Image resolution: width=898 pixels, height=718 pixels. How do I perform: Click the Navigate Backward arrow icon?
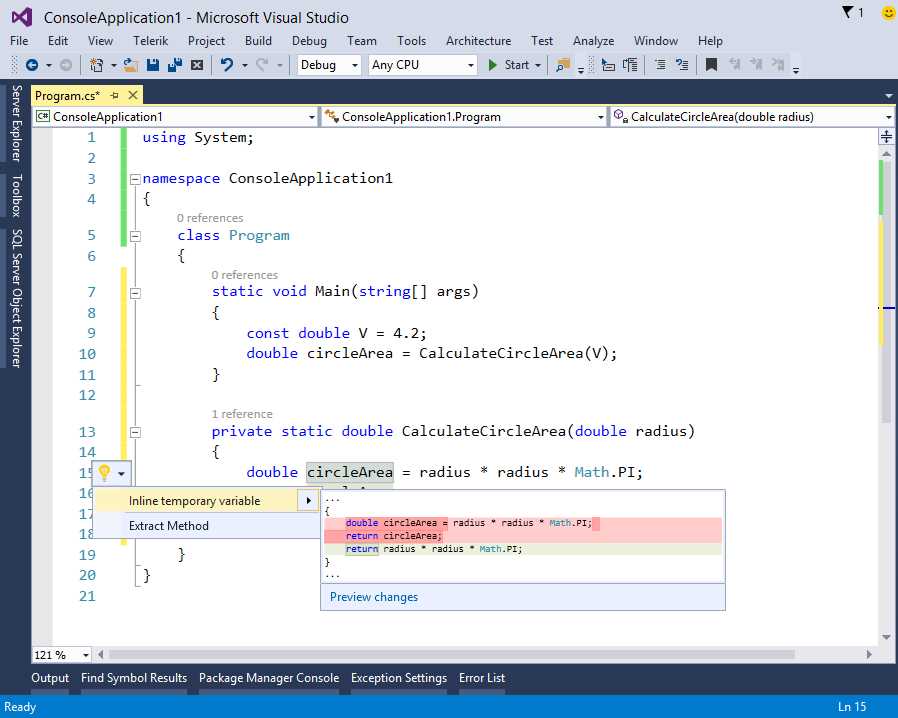(x=33, y=66)
